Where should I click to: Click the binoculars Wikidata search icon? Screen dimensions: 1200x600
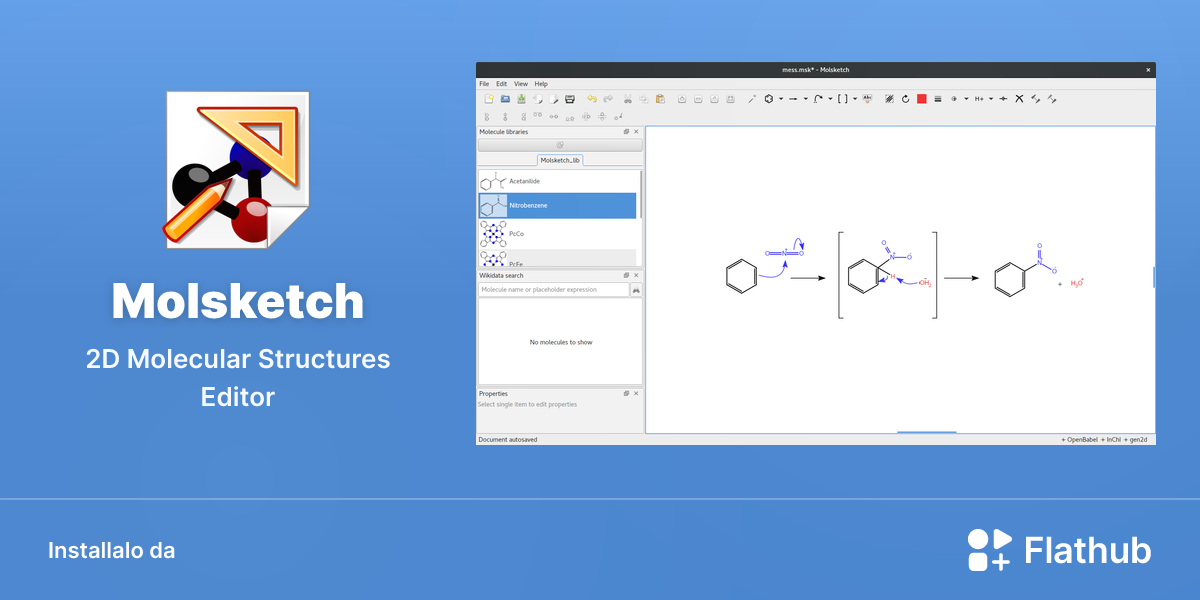pyautogui.click(x=636, y=290)
